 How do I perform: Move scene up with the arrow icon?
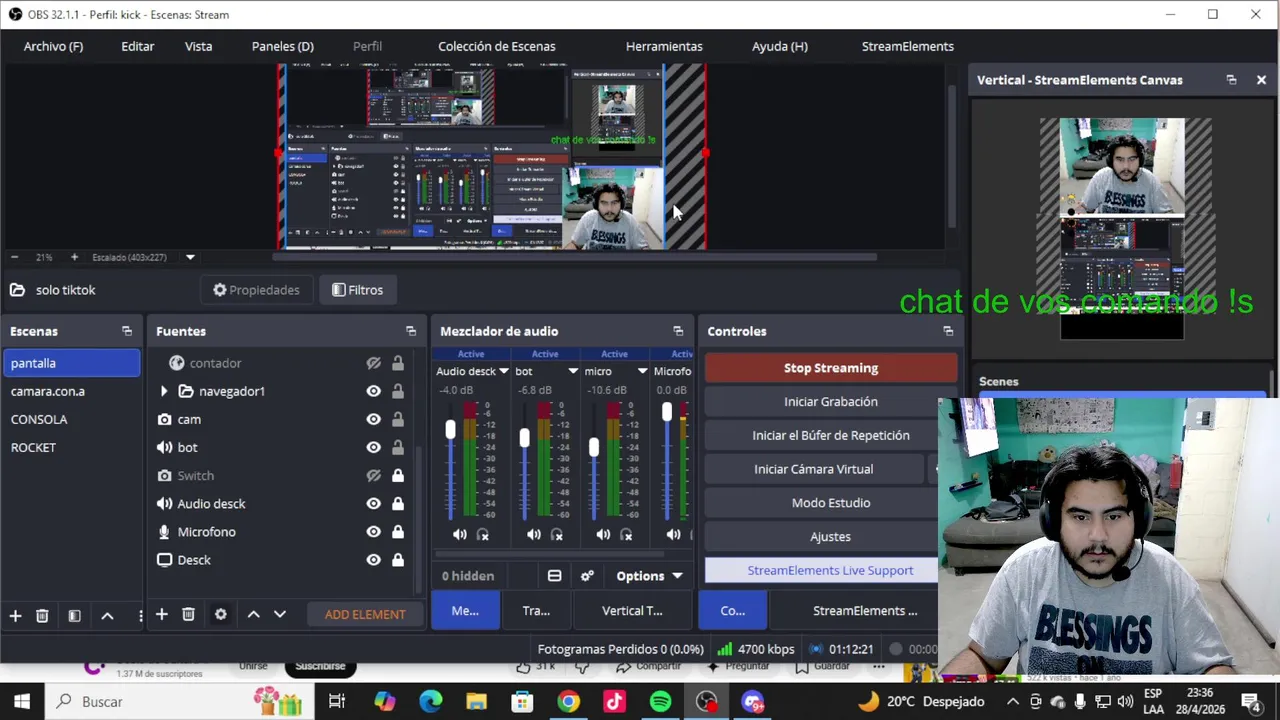coord(107,616)
